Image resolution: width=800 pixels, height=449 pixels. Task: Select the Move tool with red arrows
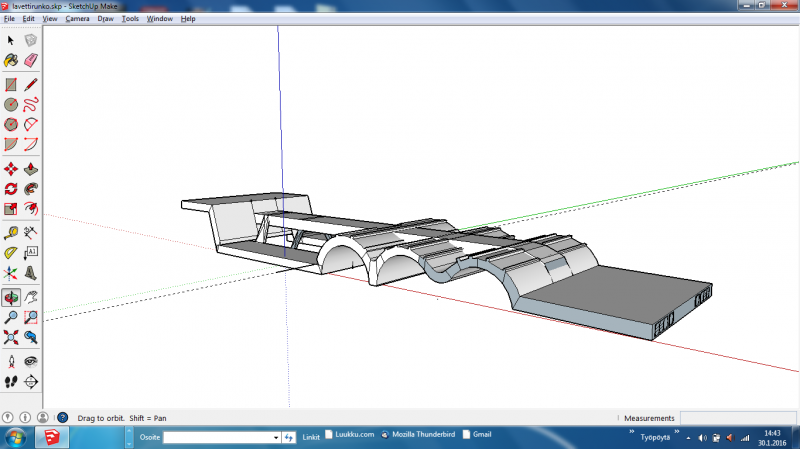11,169
